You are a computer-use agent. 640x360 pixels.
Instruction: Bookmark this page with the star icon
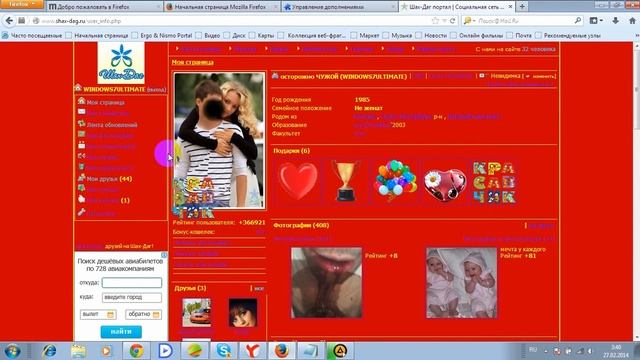[x=435, y=21]
